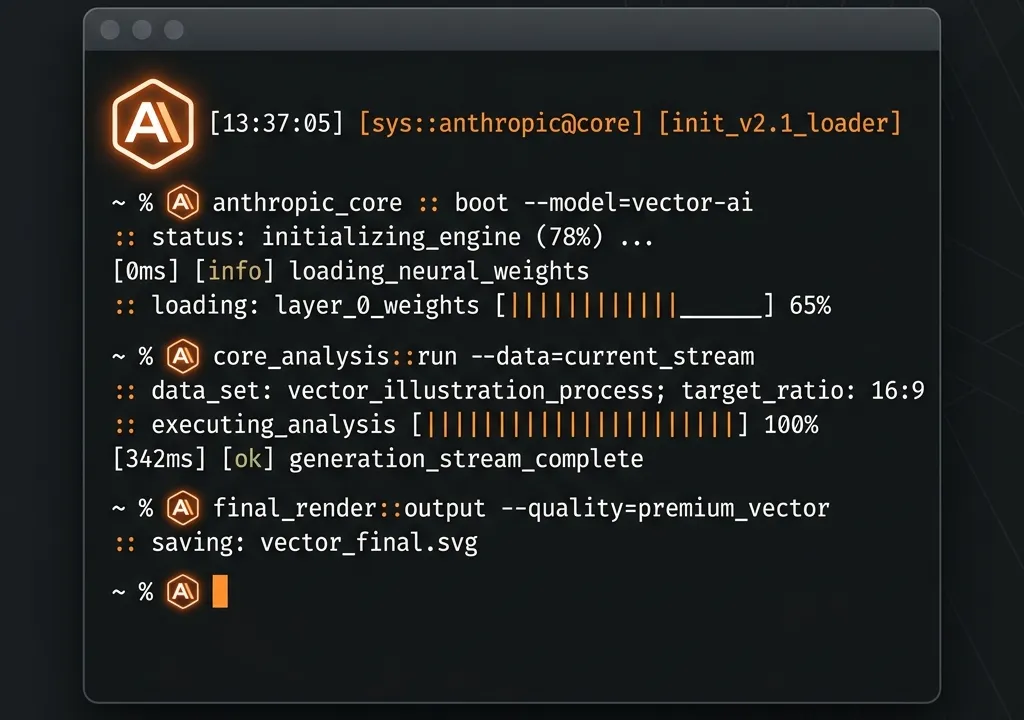
Task: Click the first gray window control dot
Action: point(110,29)
